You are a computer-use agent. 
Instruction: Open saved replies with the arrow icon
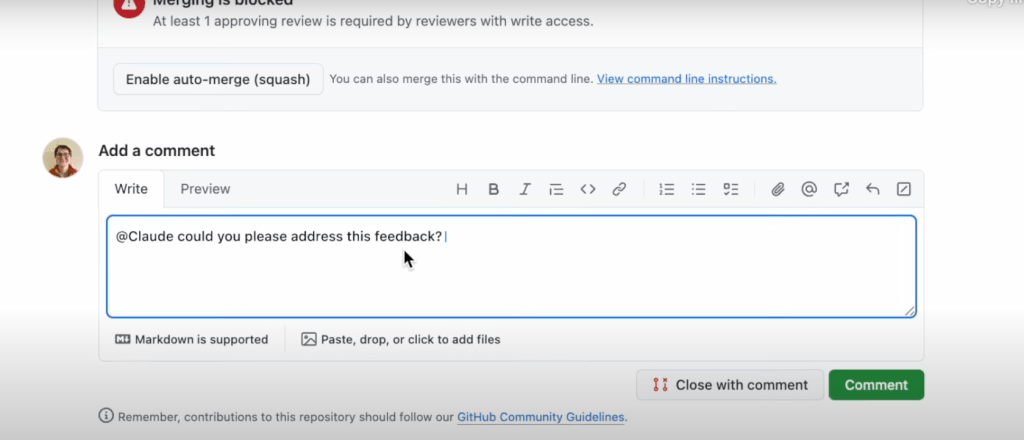pos(872,189)
